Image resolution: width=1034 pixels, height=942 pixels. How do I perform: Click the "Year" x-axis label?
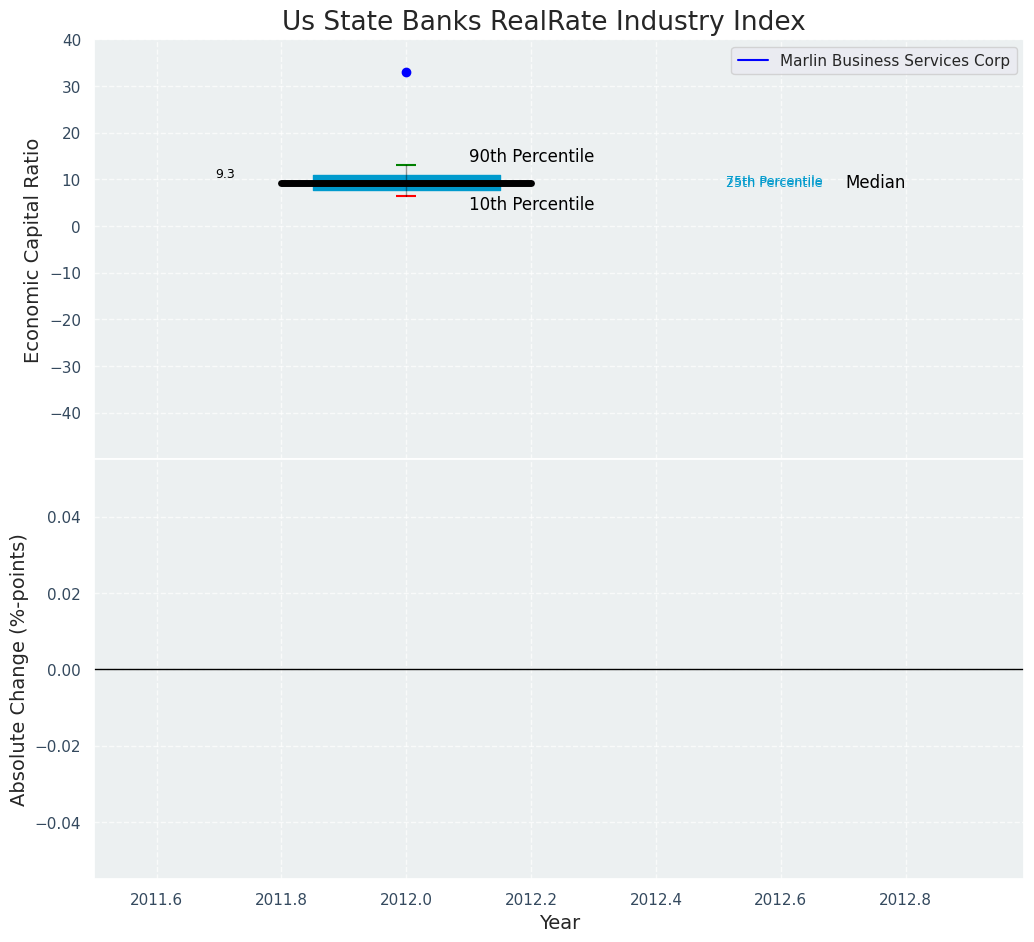coord(559,923)
